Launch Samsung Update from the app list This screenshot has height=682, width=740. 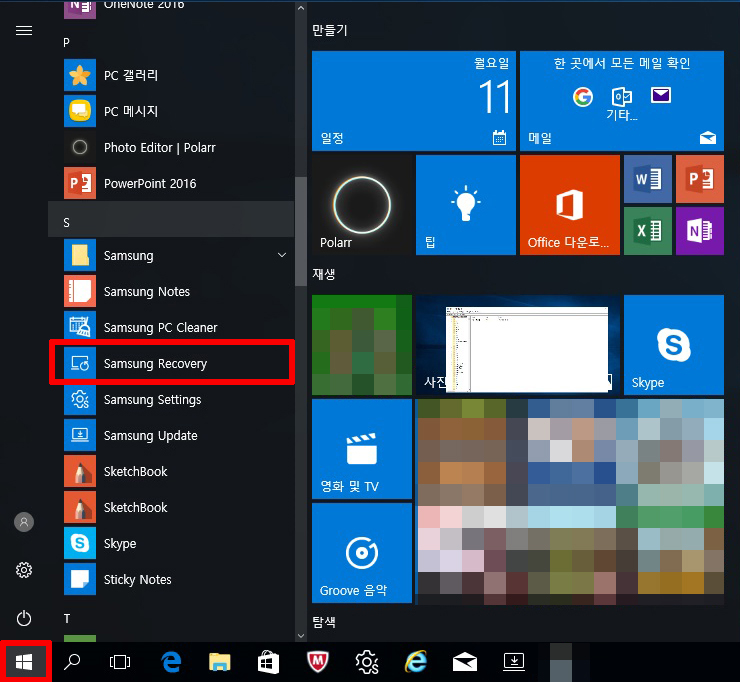(x=171, y=435)
